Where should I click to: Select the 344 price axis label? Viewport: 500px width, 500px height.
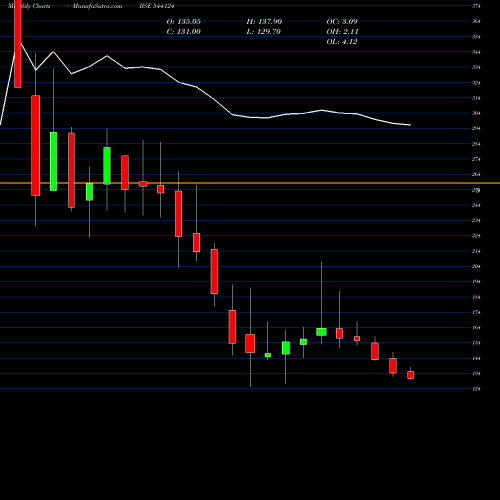[476, 52]
